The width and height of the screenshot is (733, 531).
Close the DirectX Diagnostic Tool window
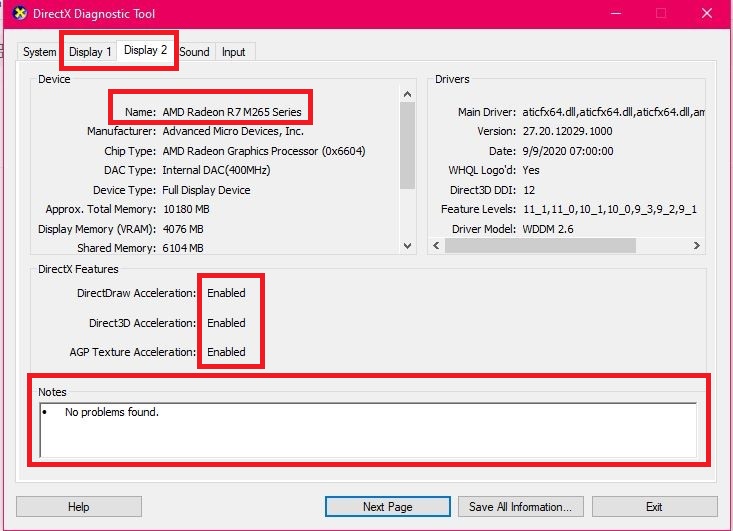coord(707,13)
